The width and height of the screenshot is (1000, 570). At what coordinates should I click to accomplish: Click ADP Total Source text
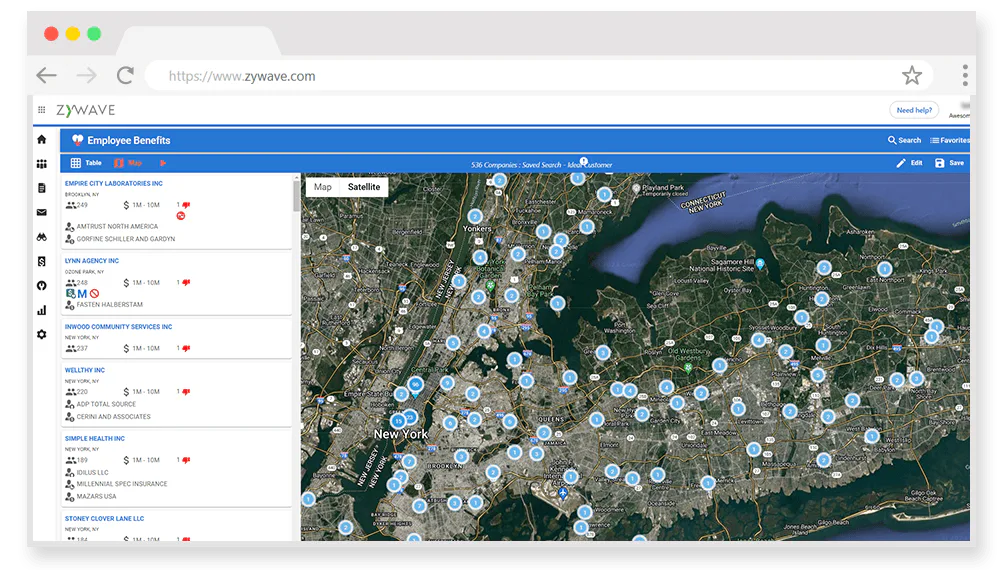tap(107, 404)
